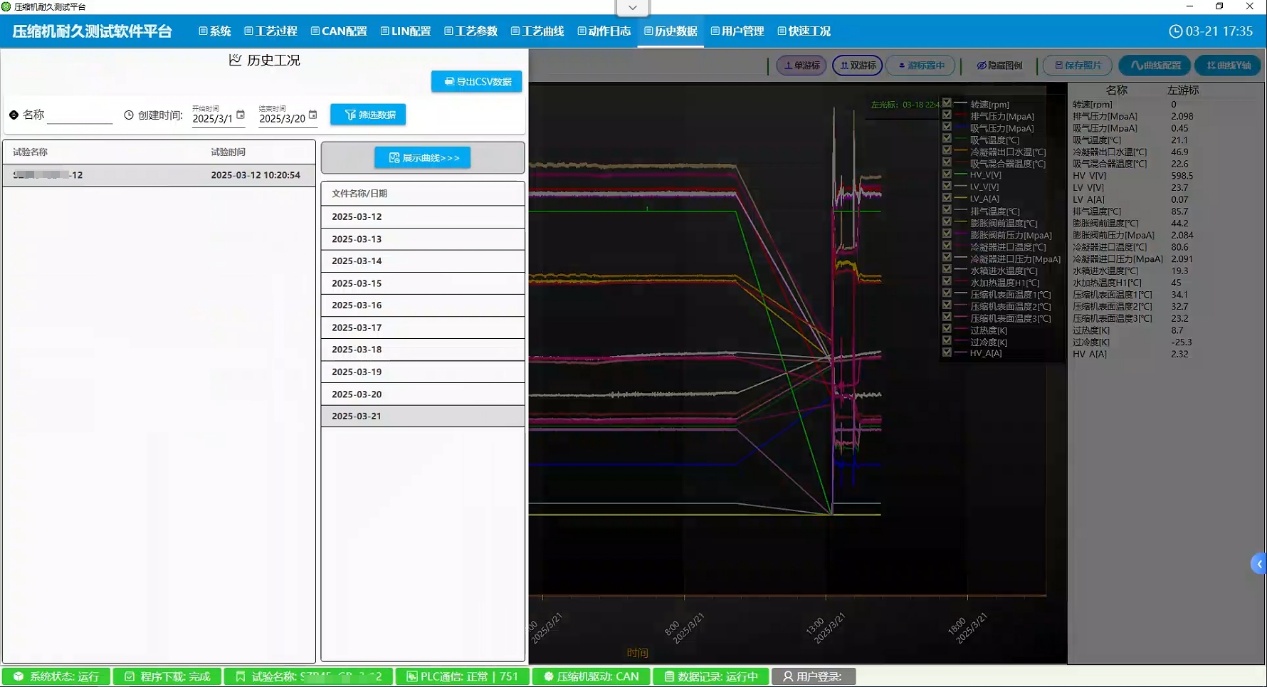Image resolution: width=1267 pixels, height=687 pixels.
Task: Activate the 双游标 dual cursor button
Action: click(x=857, y=66)
